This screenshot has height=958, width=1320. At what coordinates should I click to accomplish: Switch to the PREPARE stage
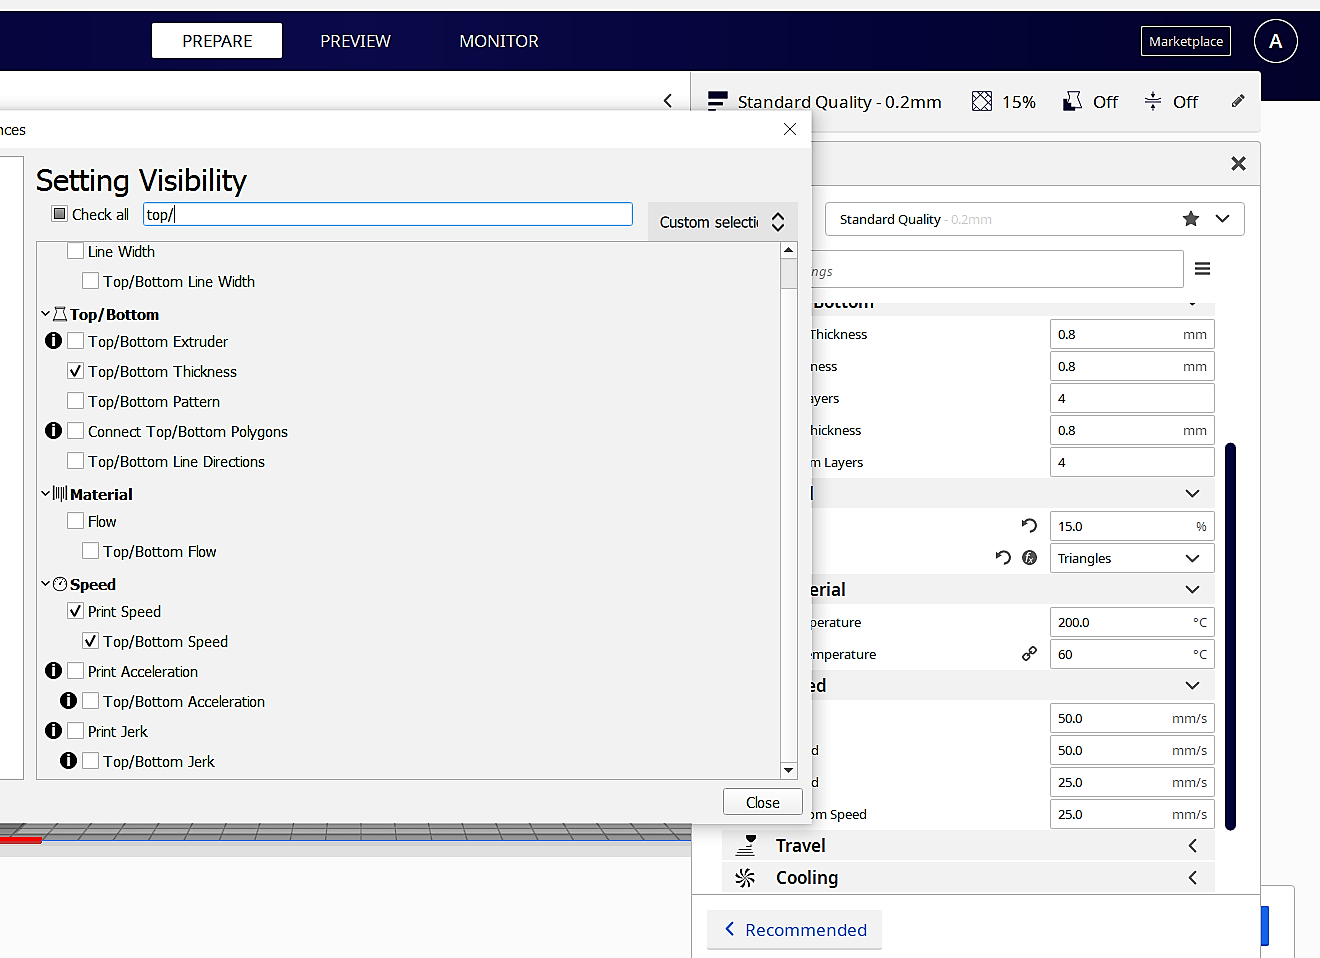(217, 41)
